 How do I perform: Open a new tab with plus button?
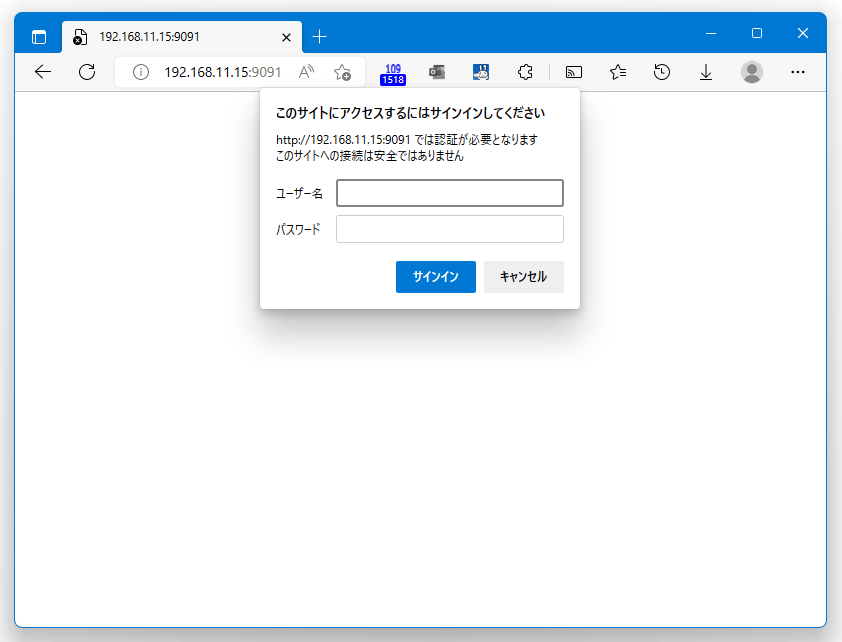(x=320, y=37)
